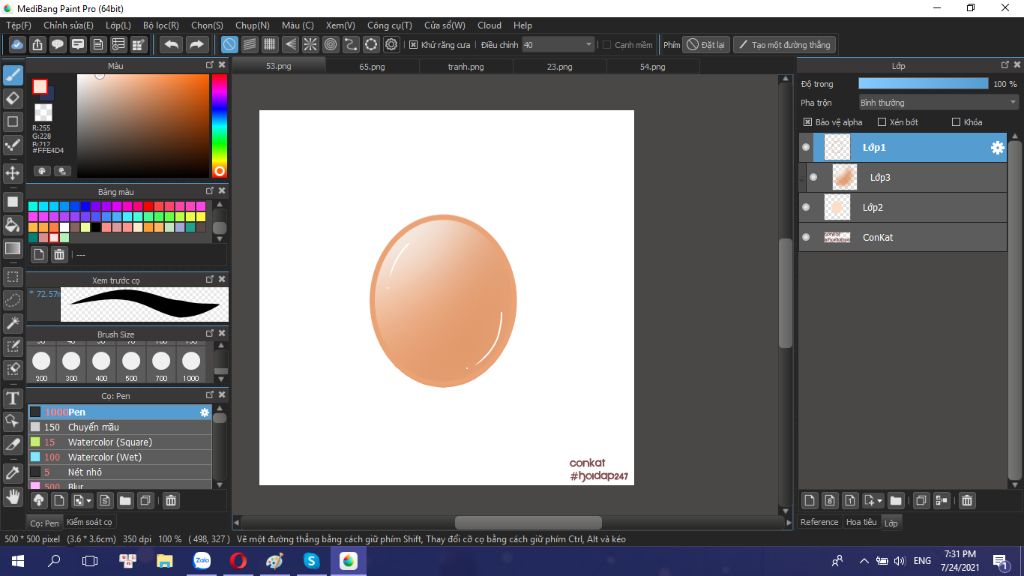Image resolution: width=1024 pixels, height=576 pixels.
Task: Hide the Lớp3 layer
Action: [814, 177]
